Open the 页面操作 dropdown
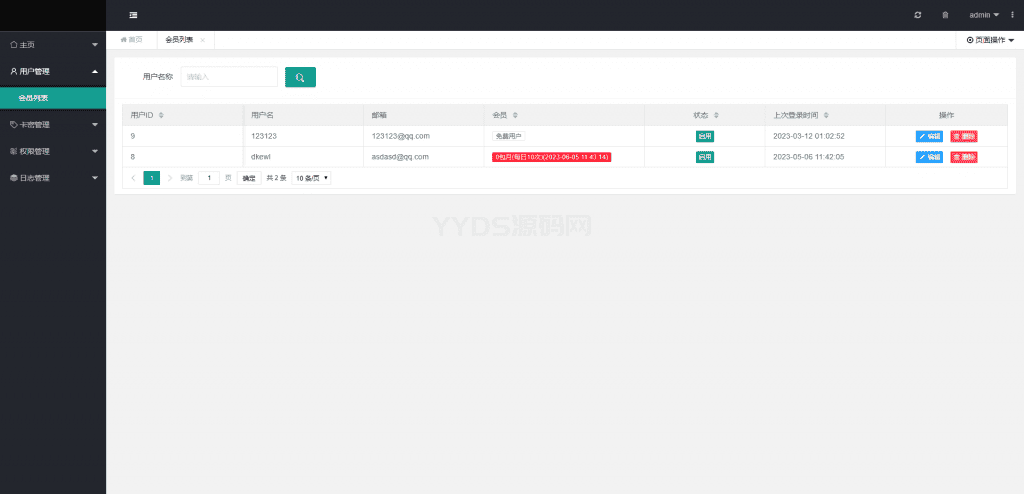The width and height of the screenshot is (1024, 494). 990,41
